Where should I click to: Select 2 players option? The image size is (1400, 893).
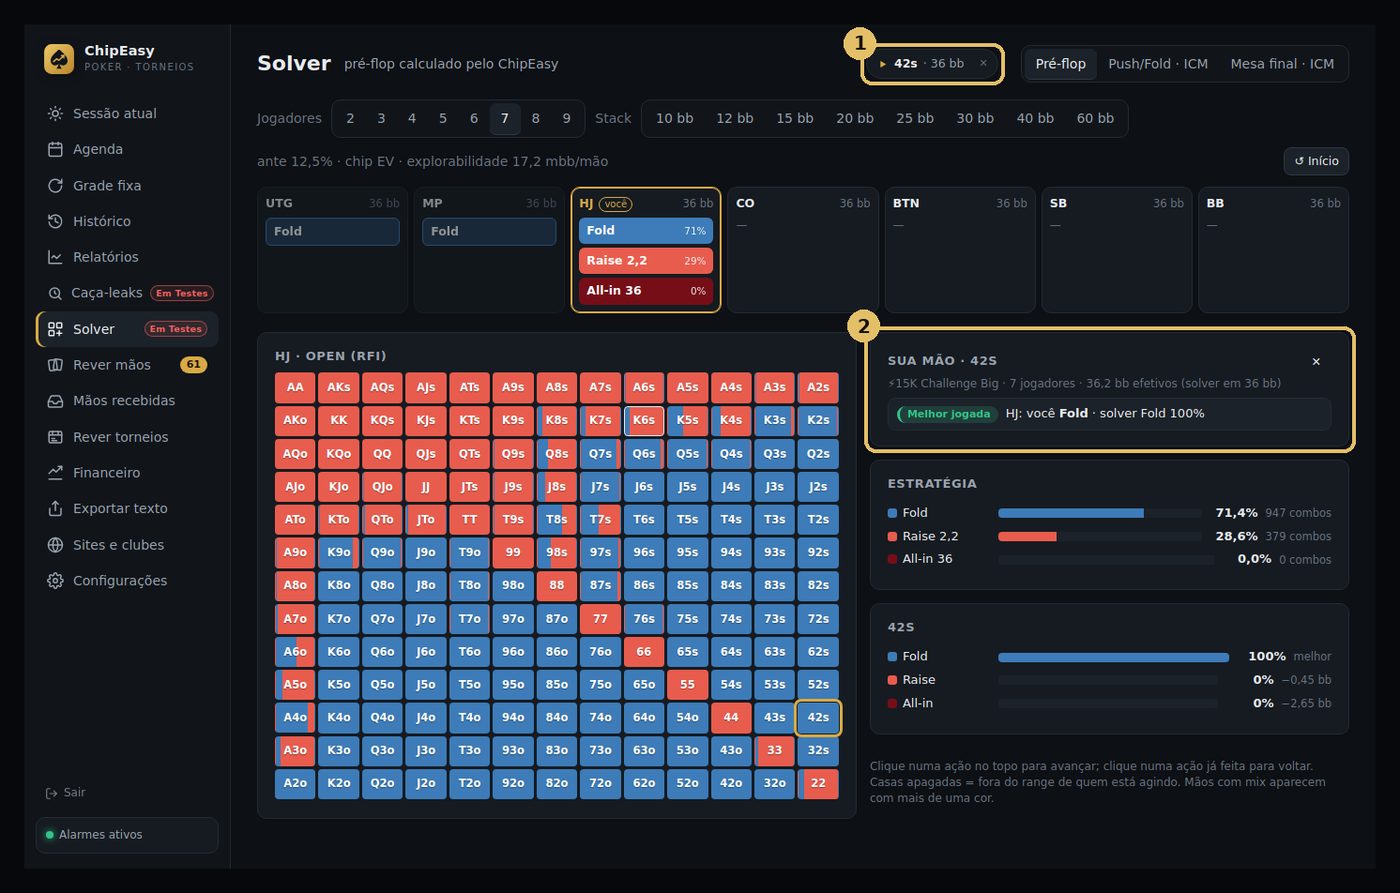click(x=350, y=118)
